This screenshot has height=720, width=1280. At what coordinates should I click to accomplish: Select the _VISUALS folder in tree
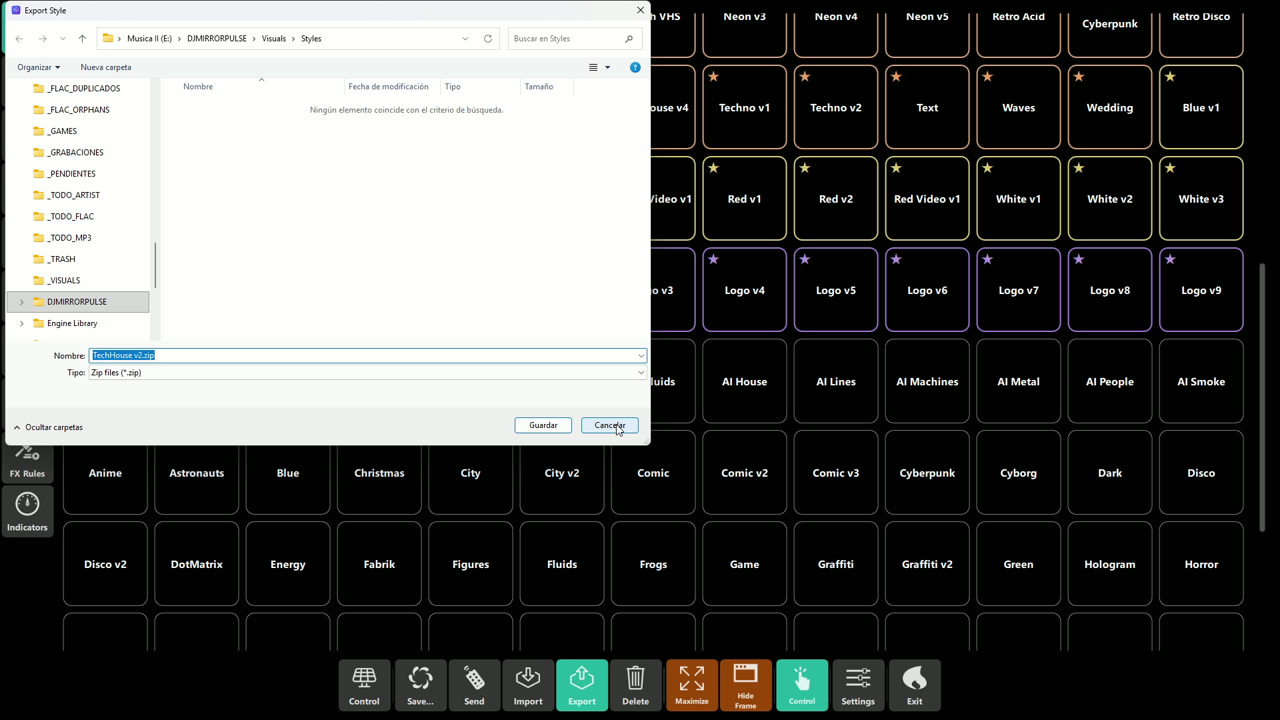[64, 281]
